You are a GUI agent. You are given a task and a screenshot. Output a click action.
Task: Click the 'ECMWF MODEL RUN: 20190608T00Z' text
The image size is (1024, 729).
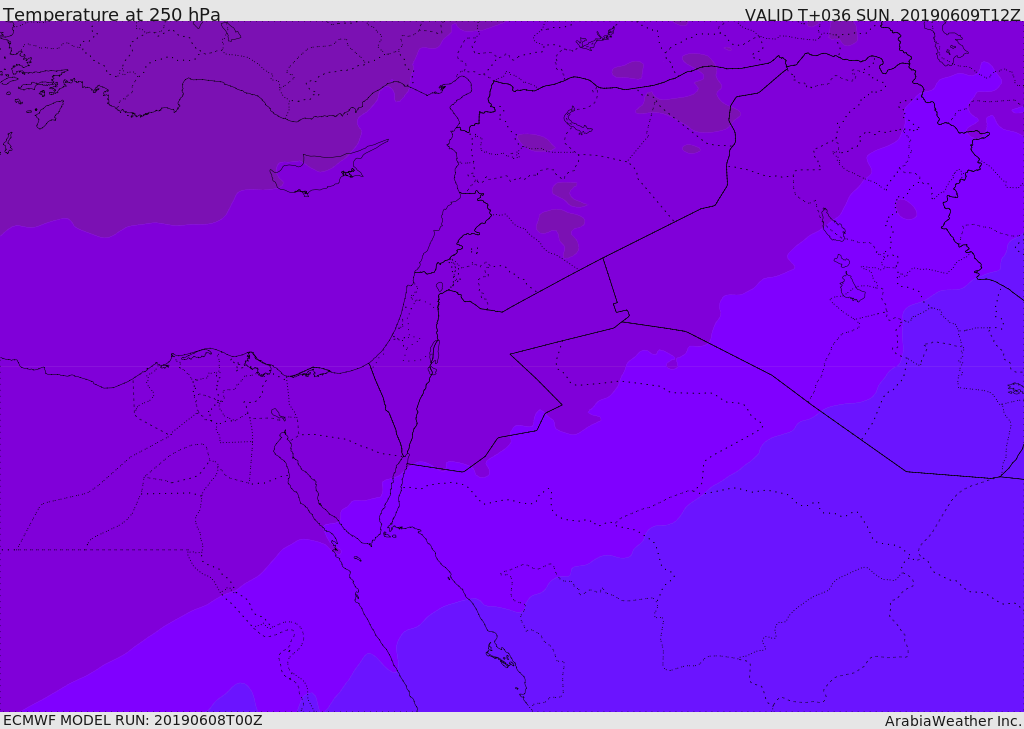[133, 720]
